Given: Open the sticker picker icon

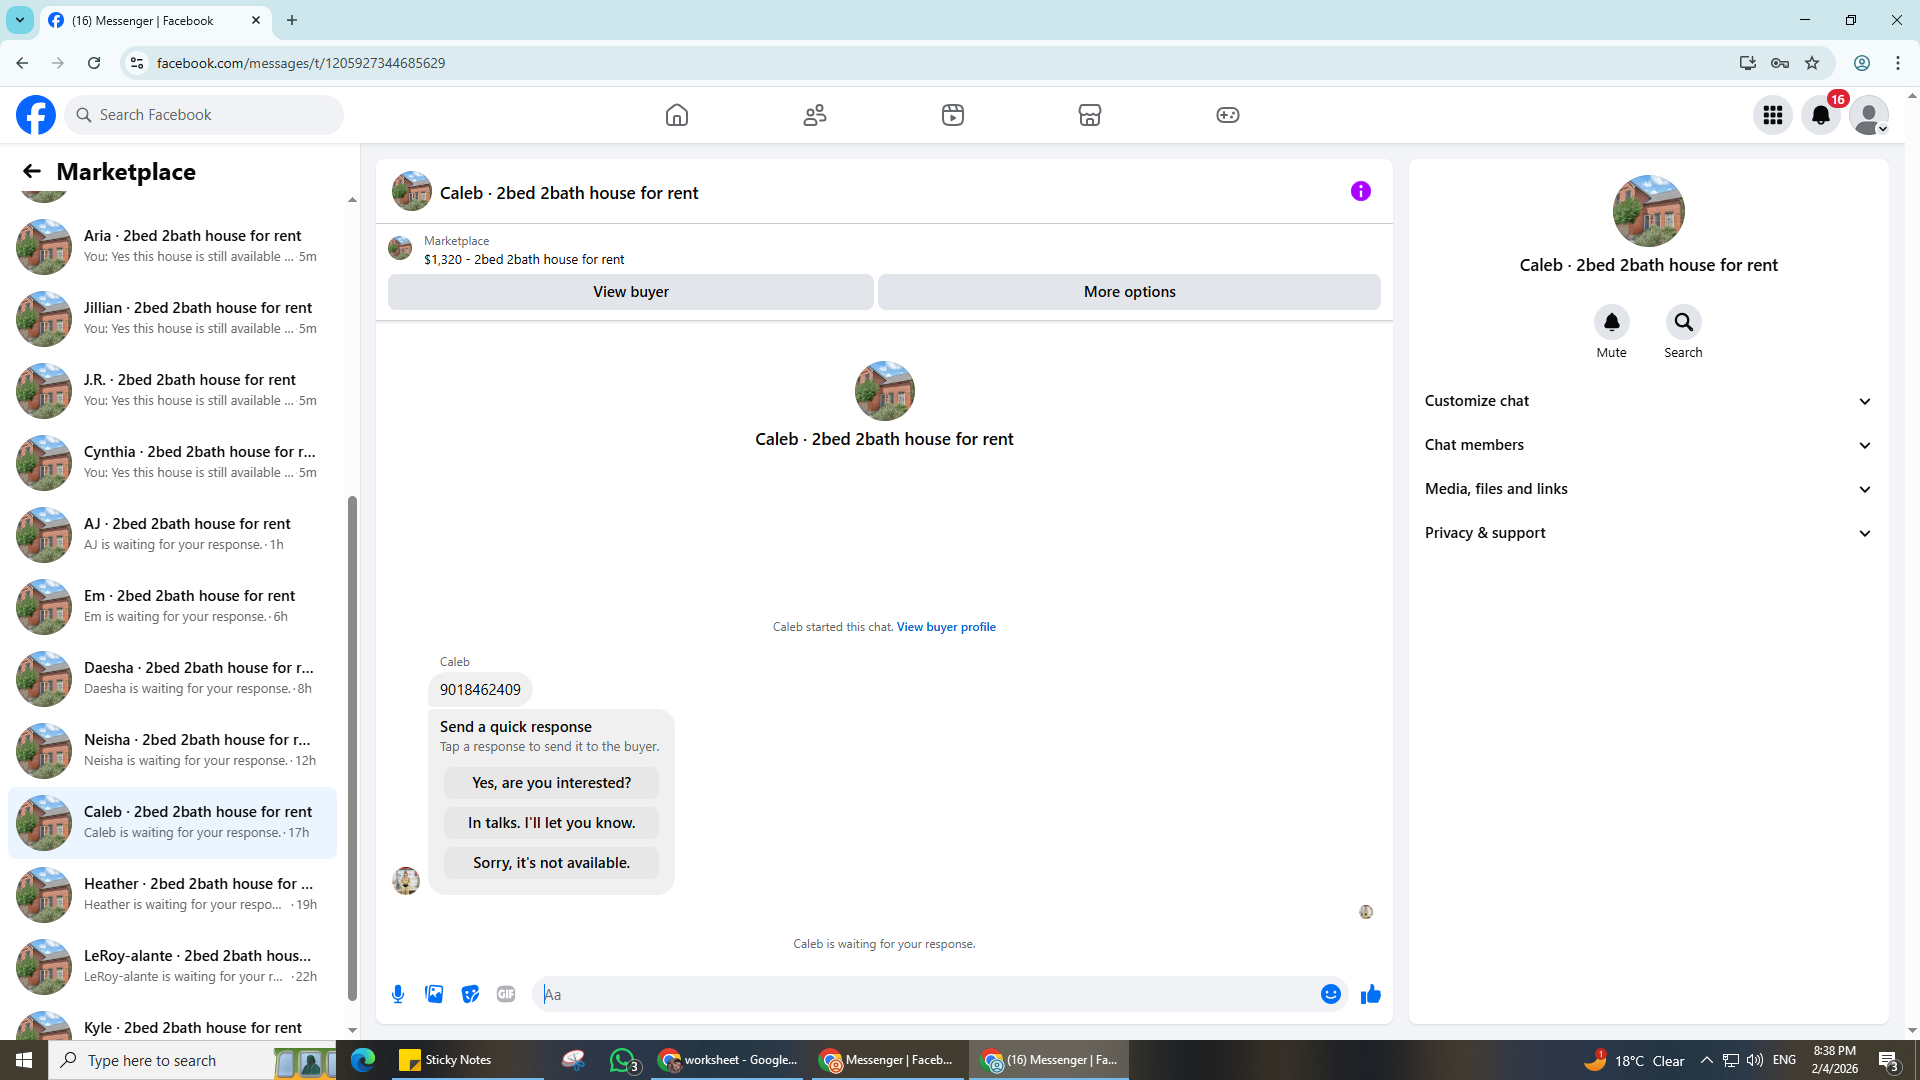Looking at the screenshot, I should coord(470,994).
